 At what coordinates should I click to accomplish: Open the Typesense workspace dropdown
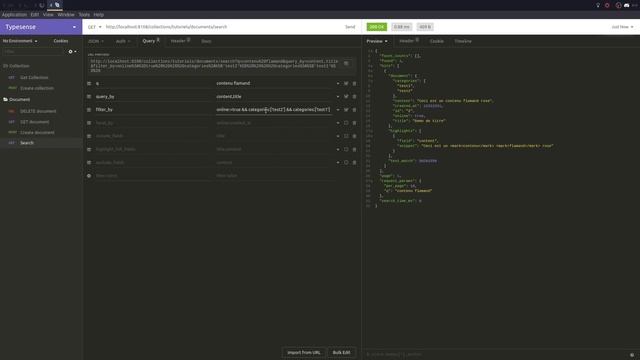point(41,27)
